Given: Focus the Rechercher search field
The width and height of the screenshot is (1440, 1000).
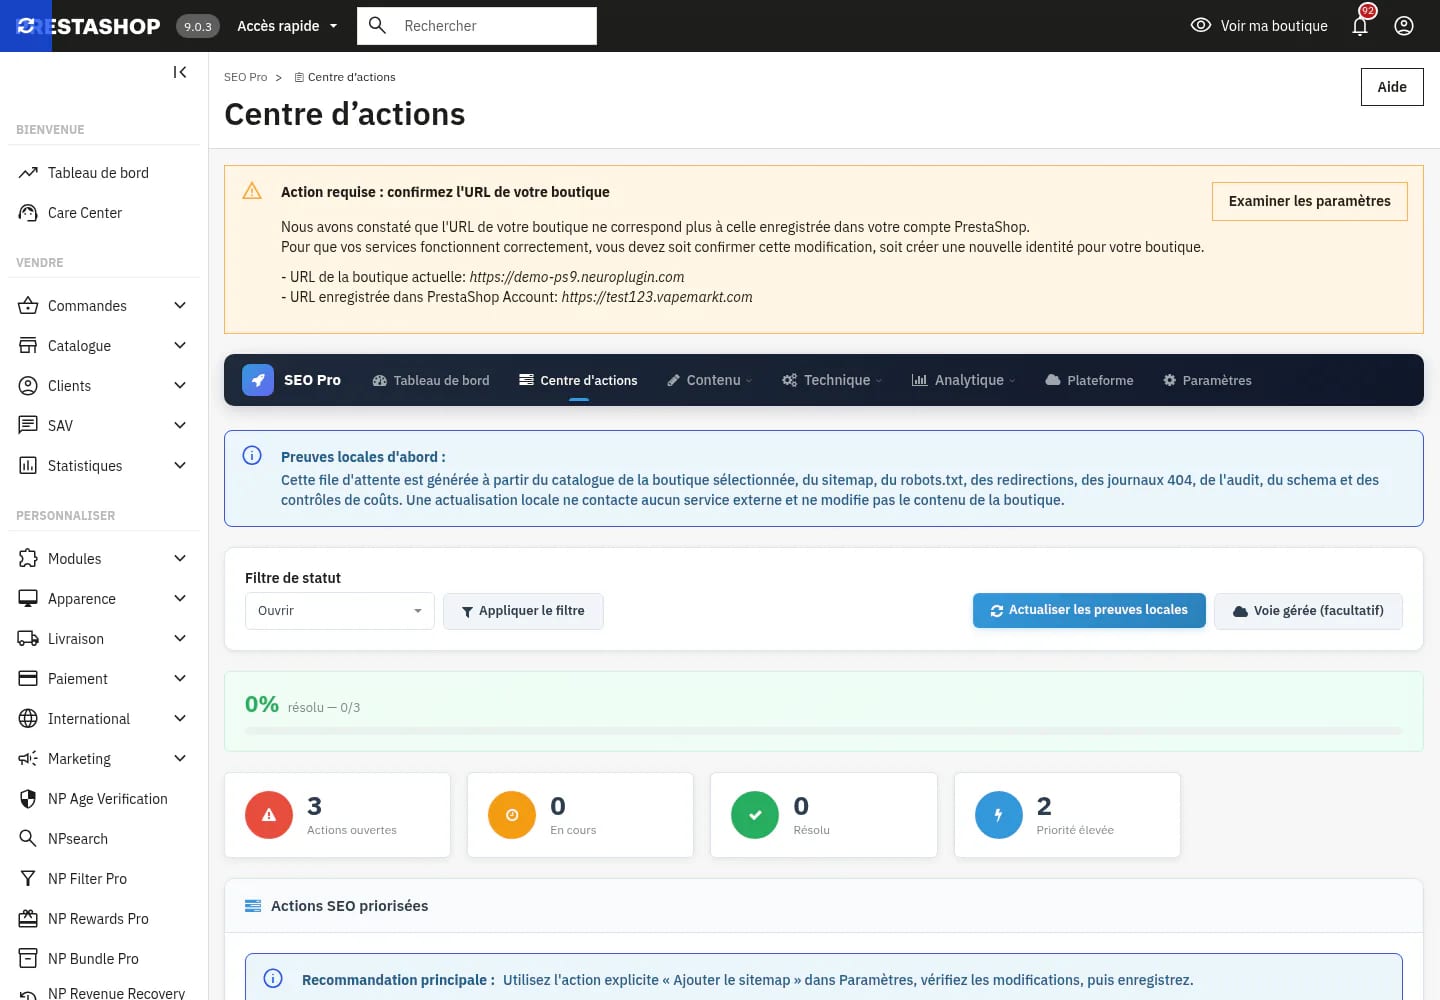Looking at the screenshot, I should (477, 26).
